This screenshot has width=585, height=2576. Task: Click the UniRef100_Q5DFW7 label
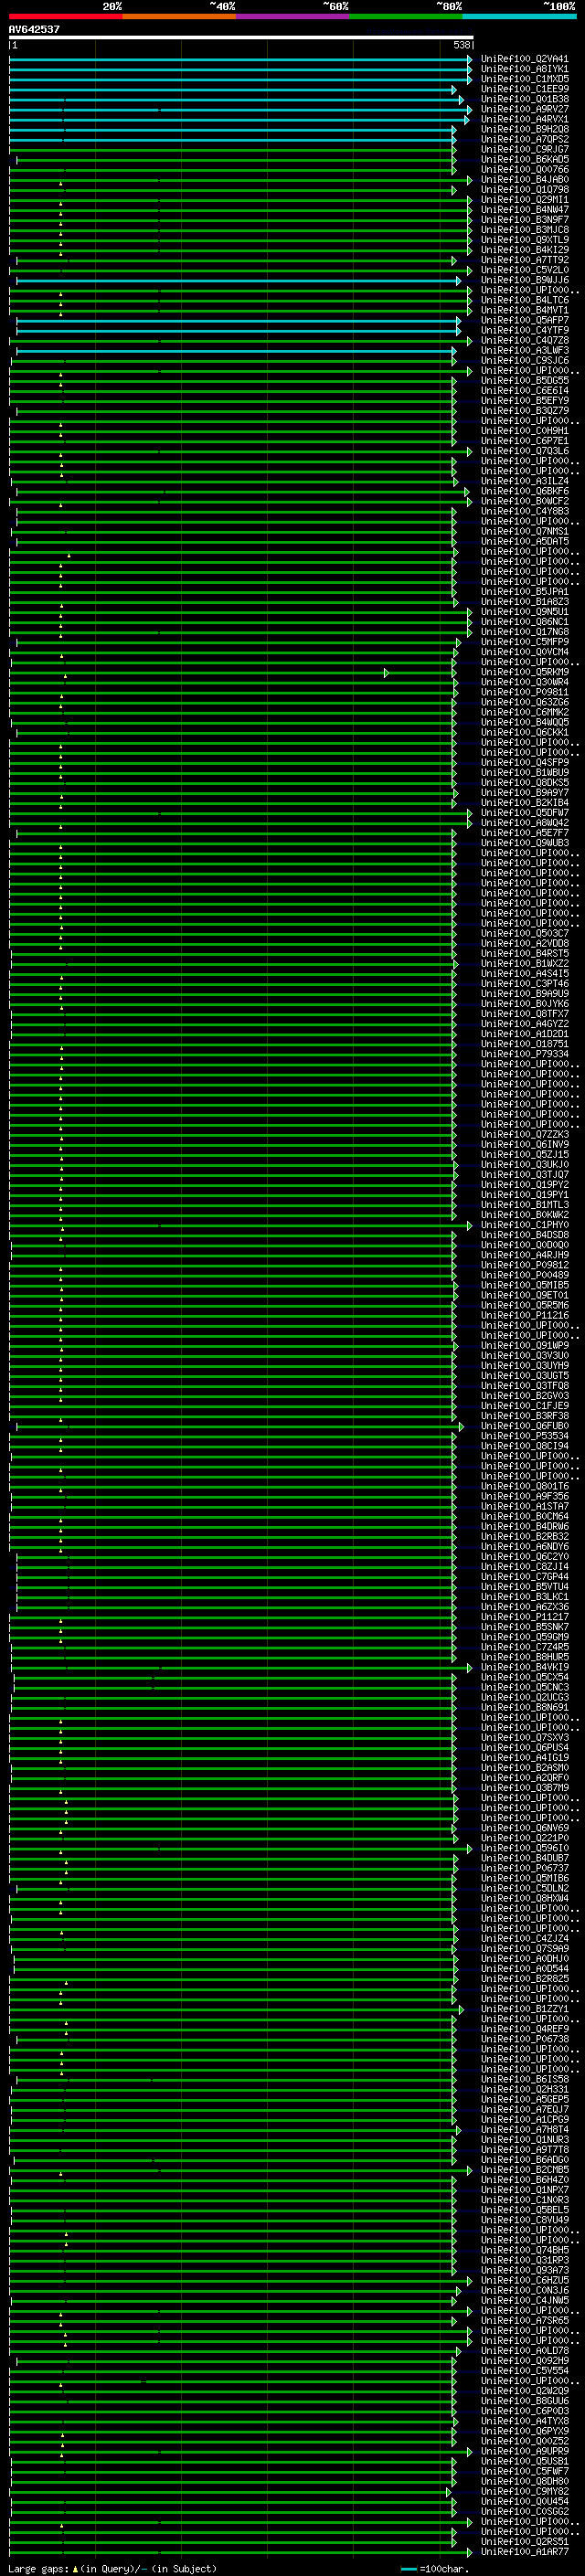click(x=525, y=813)
